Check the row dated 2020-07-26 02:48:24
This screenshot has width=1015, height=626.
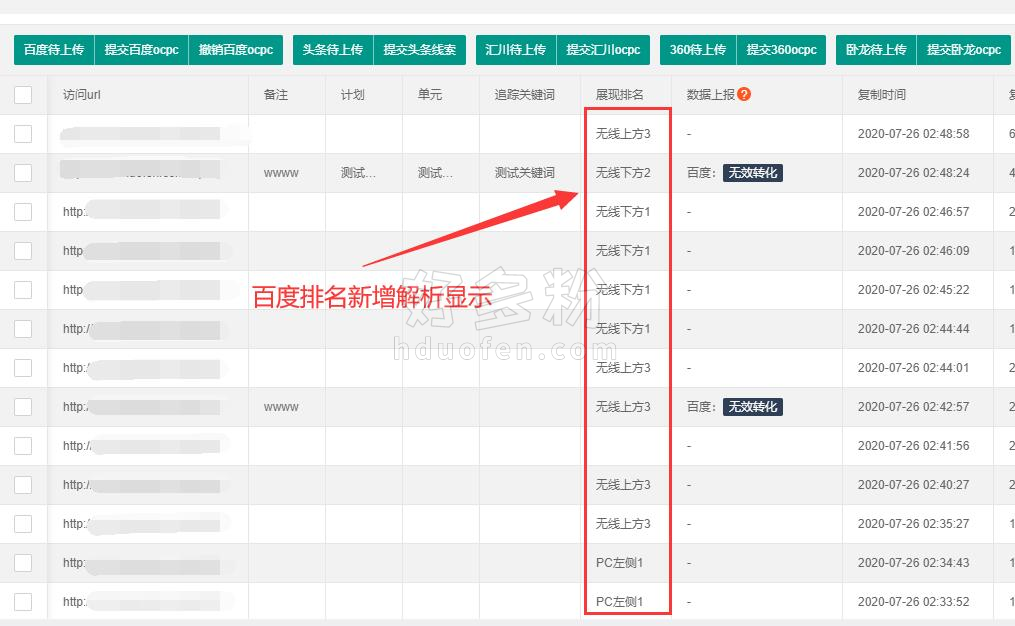23,173
